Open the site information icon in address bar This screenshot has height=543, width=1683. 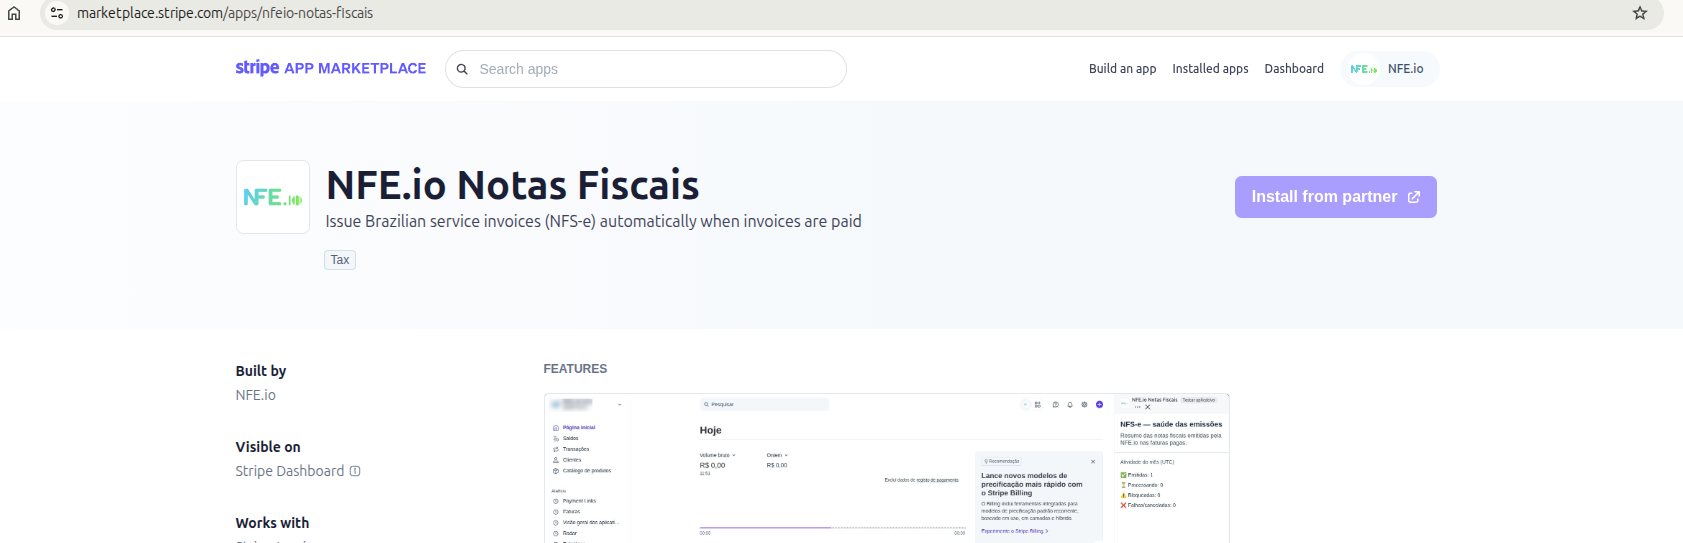[x=57, y=13]
